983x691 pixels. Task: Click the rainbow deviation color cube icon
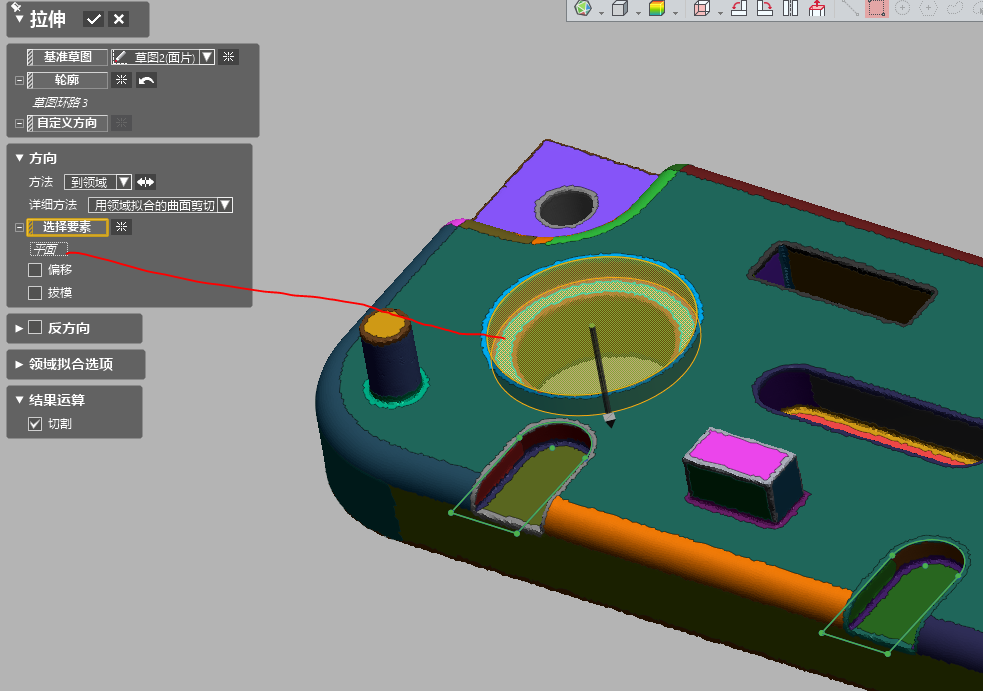pos(657,8)
